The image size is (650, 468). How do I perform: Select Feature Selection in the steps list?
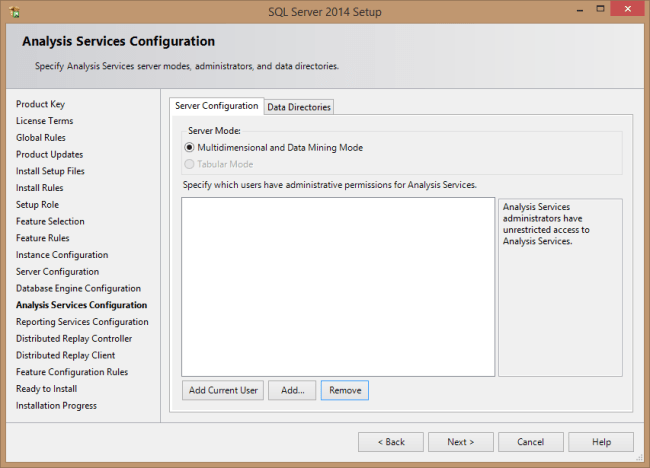(50, 221)
